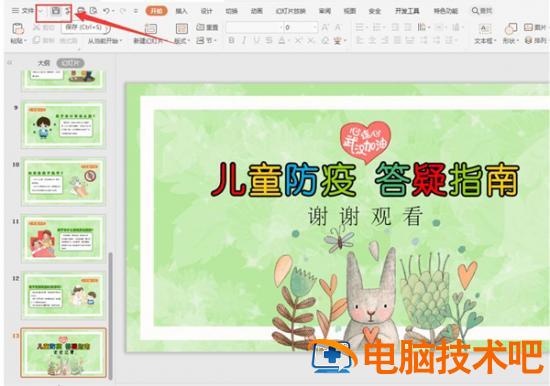Decrease the font size with smaller A icon
This screenshot has width=550, height=386.
(338, 27)
